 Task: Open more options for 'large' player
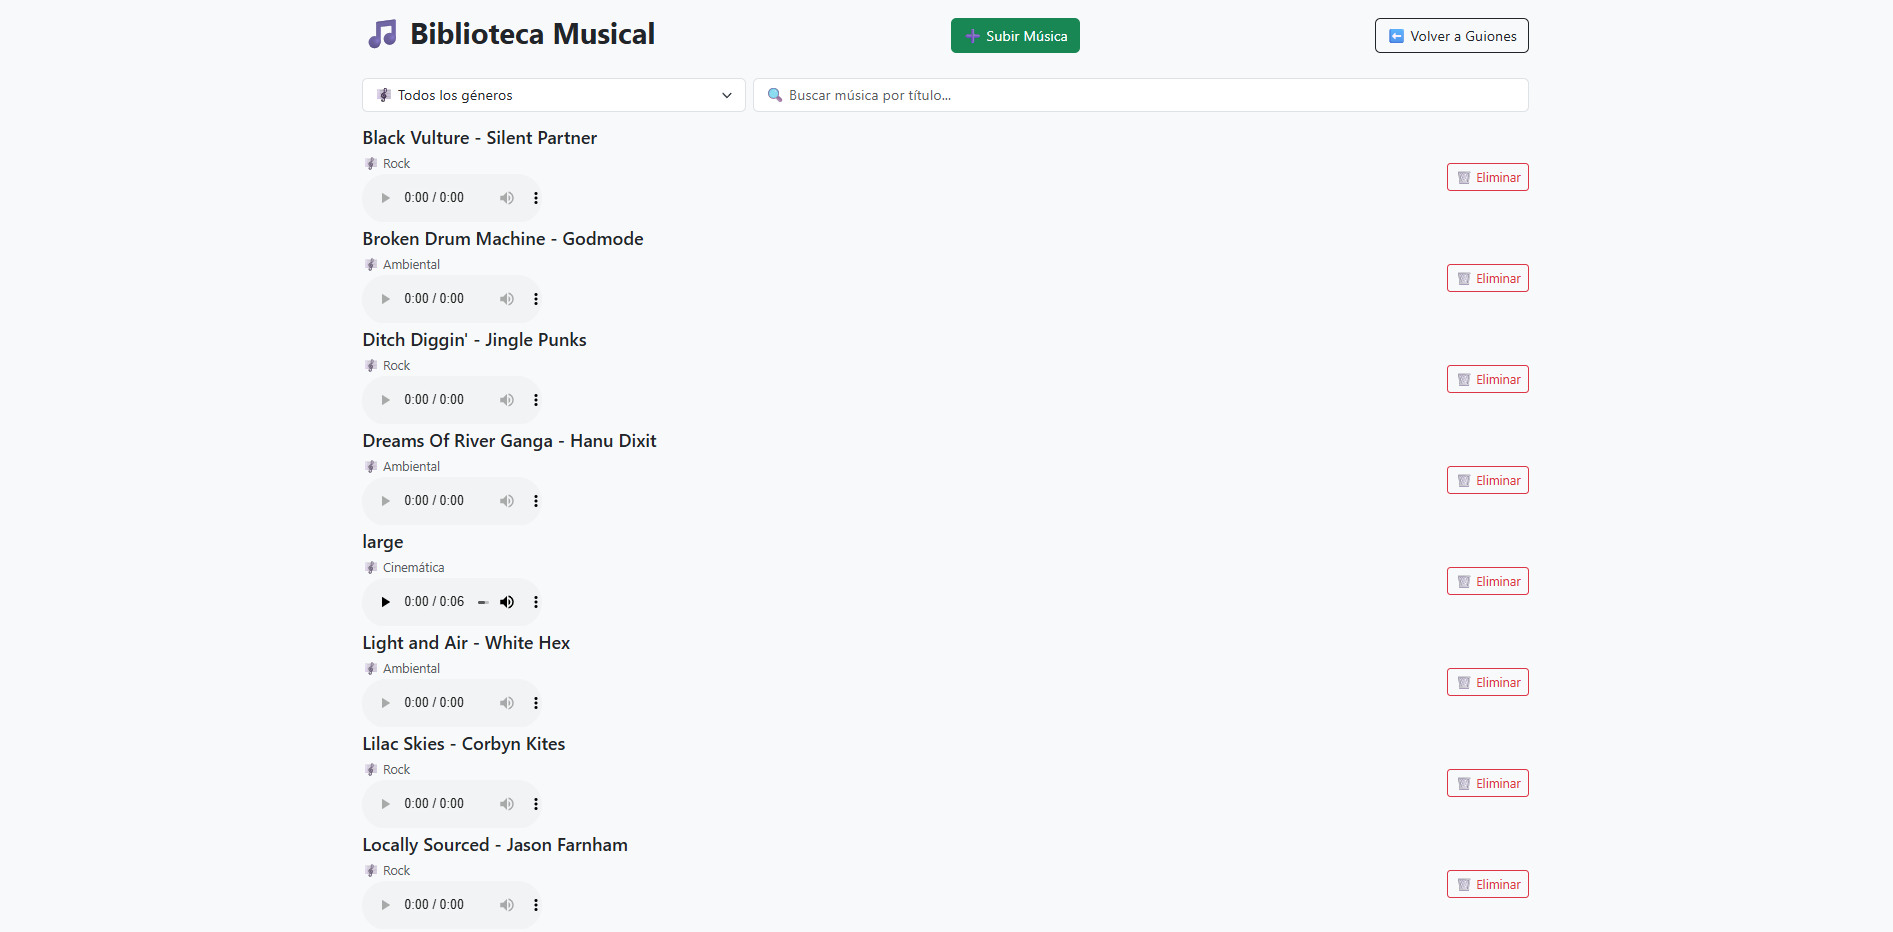click(x=536, y=602)
